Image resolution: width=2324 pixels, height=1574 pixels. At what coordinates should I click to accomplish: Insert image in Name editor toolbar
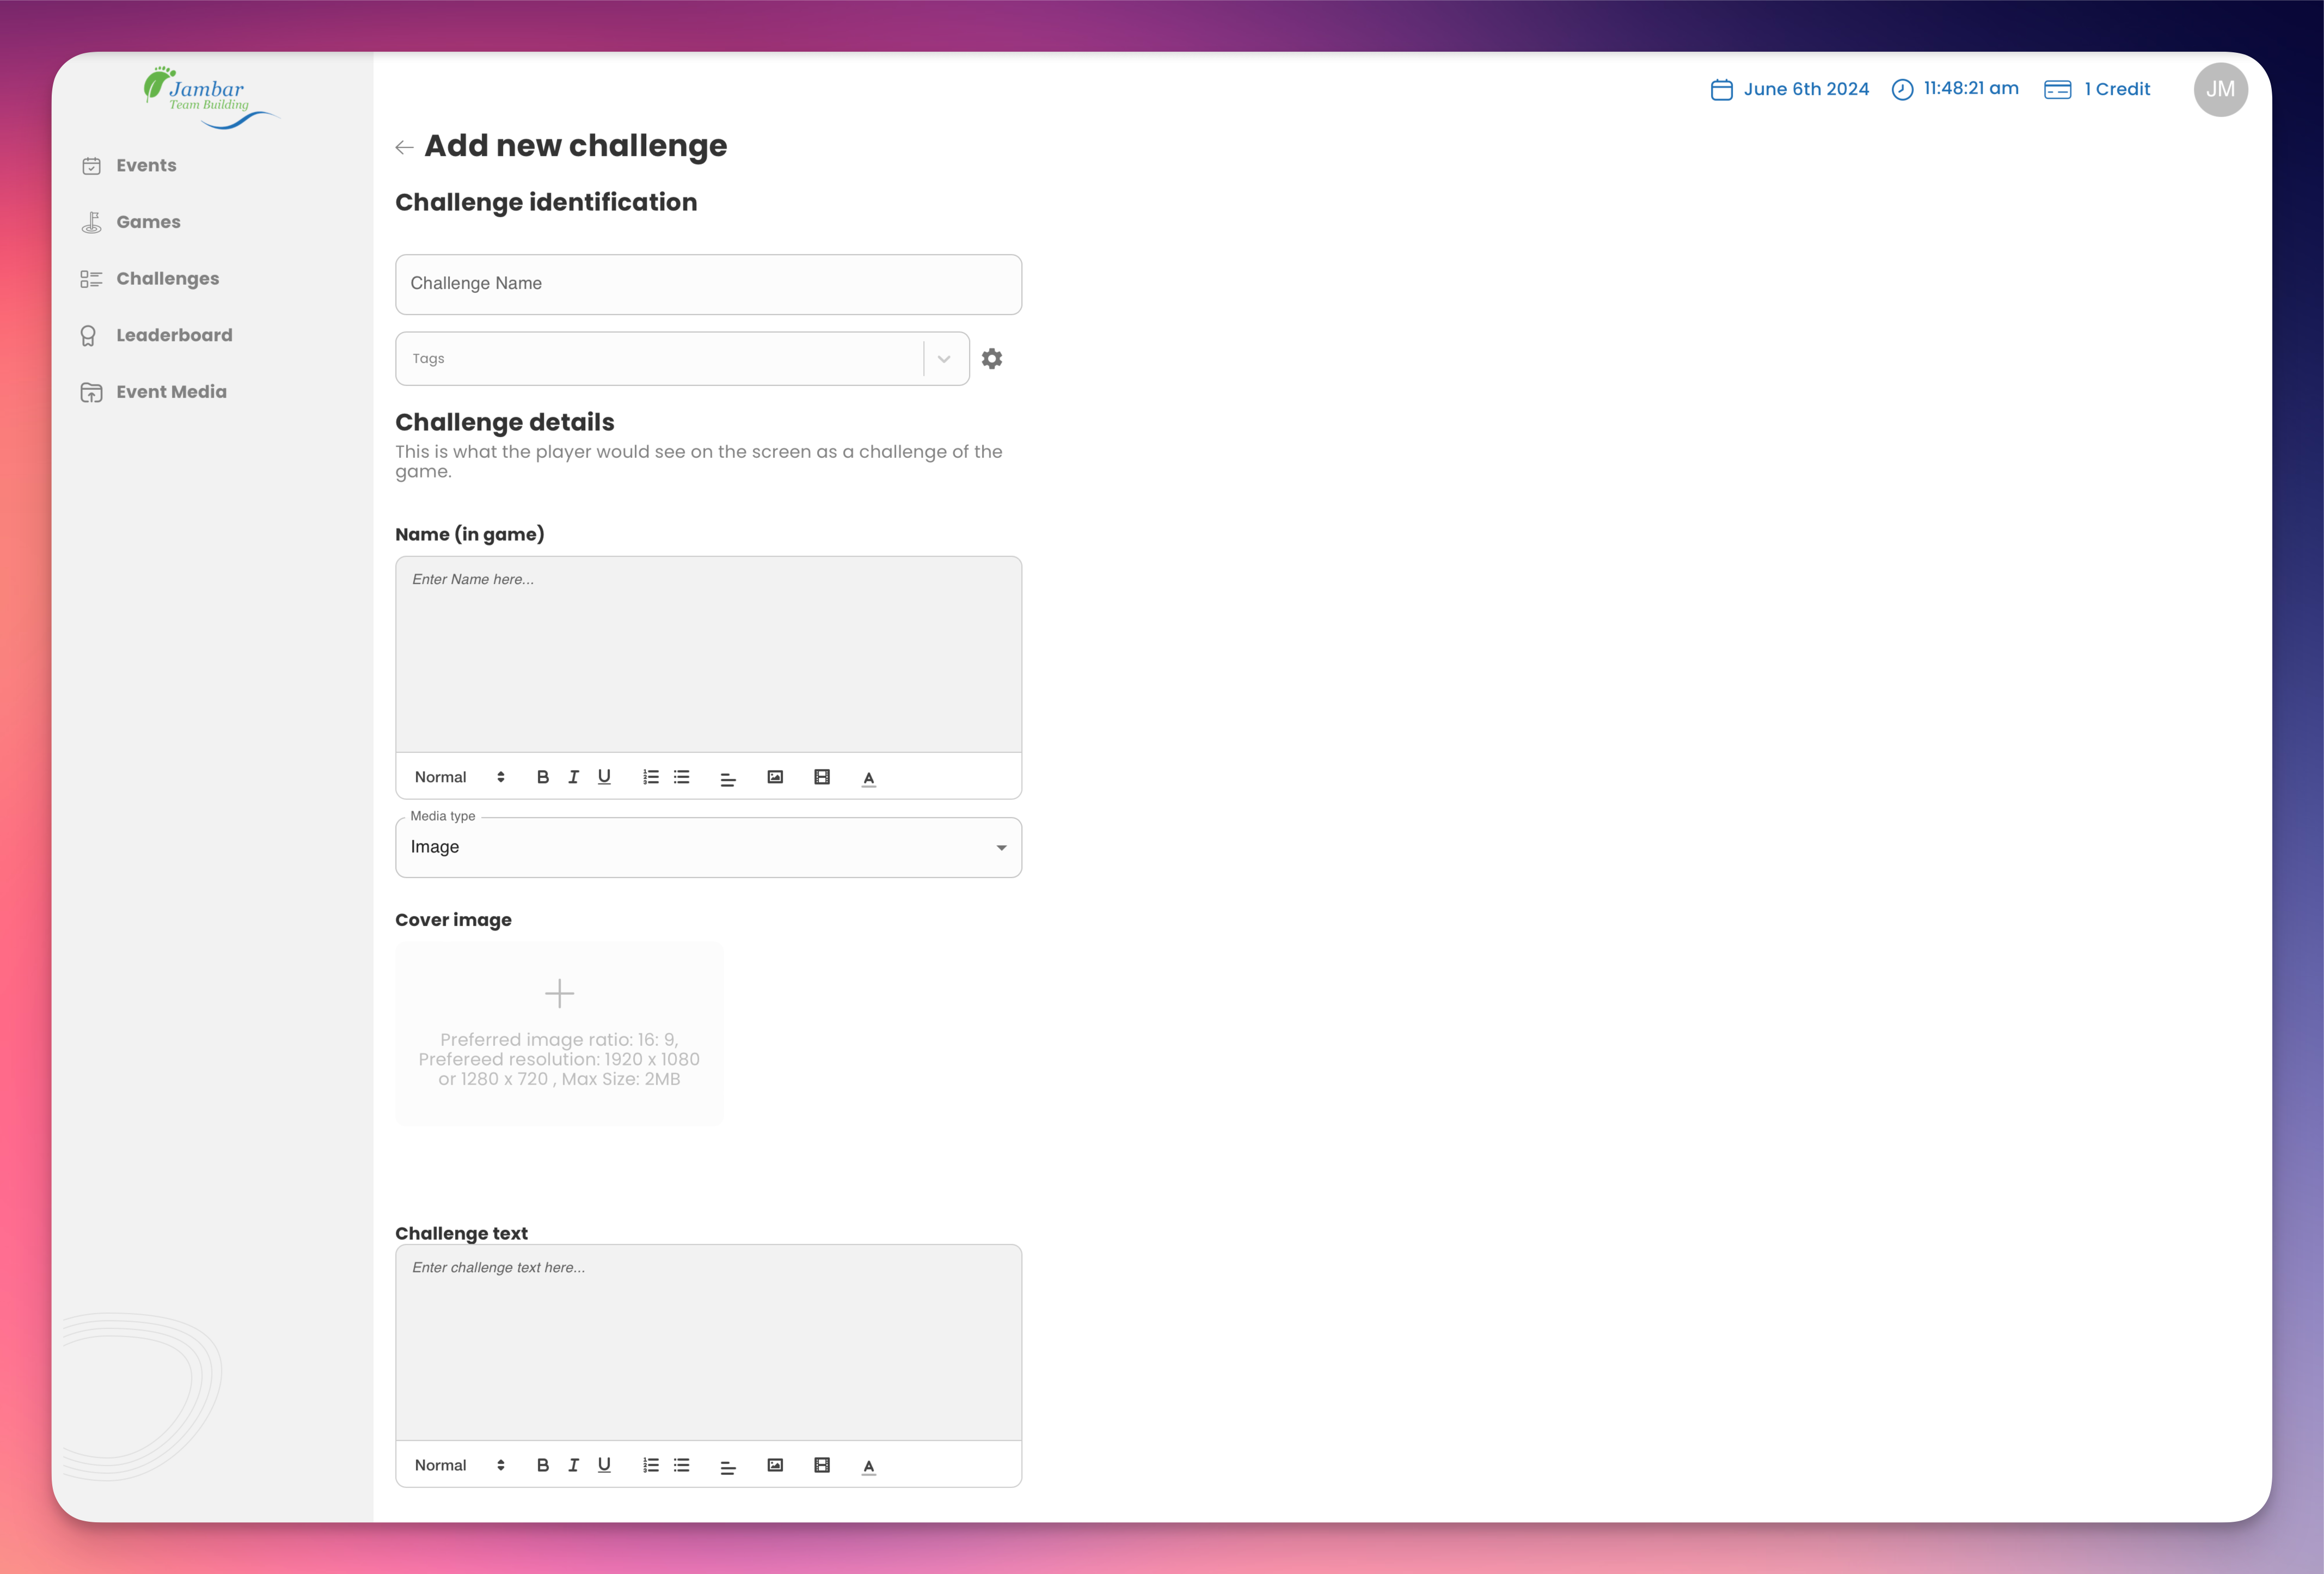click(x=775, y=777)
